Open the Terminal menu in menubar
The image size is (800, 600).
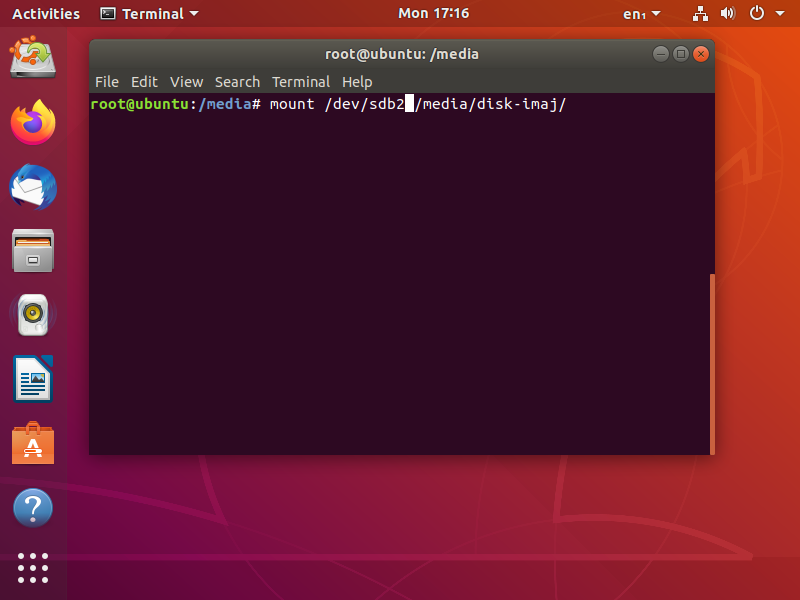[301, 82]
